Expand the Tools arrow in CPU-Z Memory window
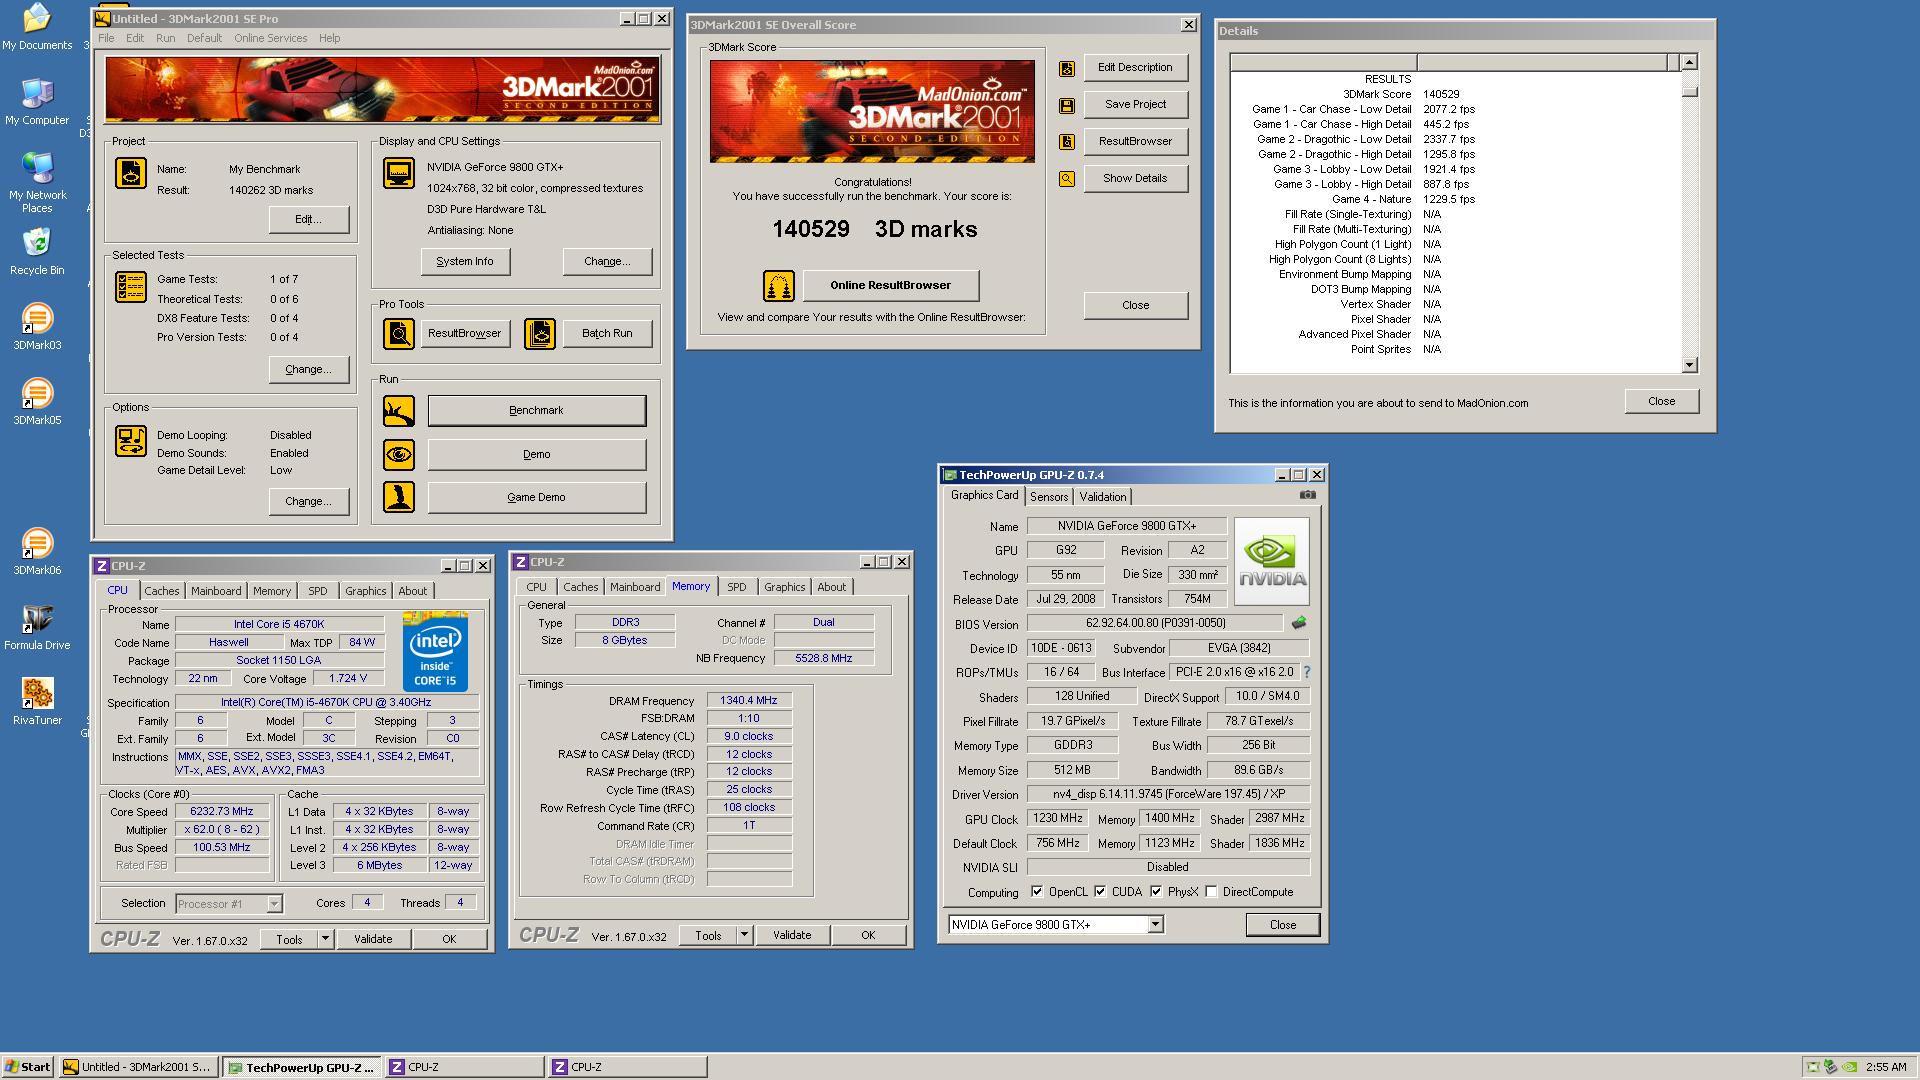The image size is (1920, 1080). (x=744, y=935)
